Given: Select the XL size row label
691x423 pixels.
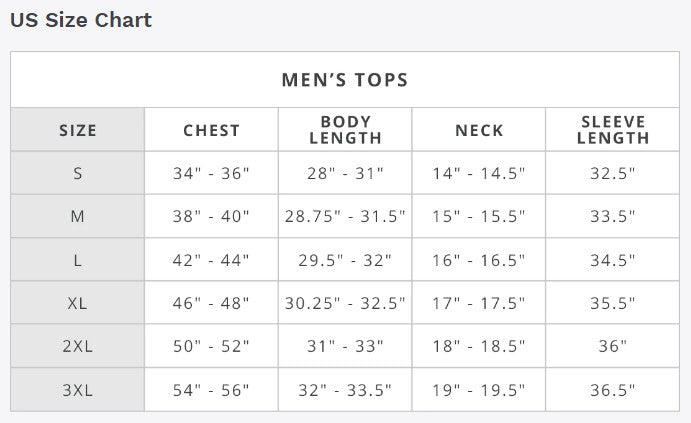Looking at the screenshot, I should pyautogui.click(x=78, y=303).
